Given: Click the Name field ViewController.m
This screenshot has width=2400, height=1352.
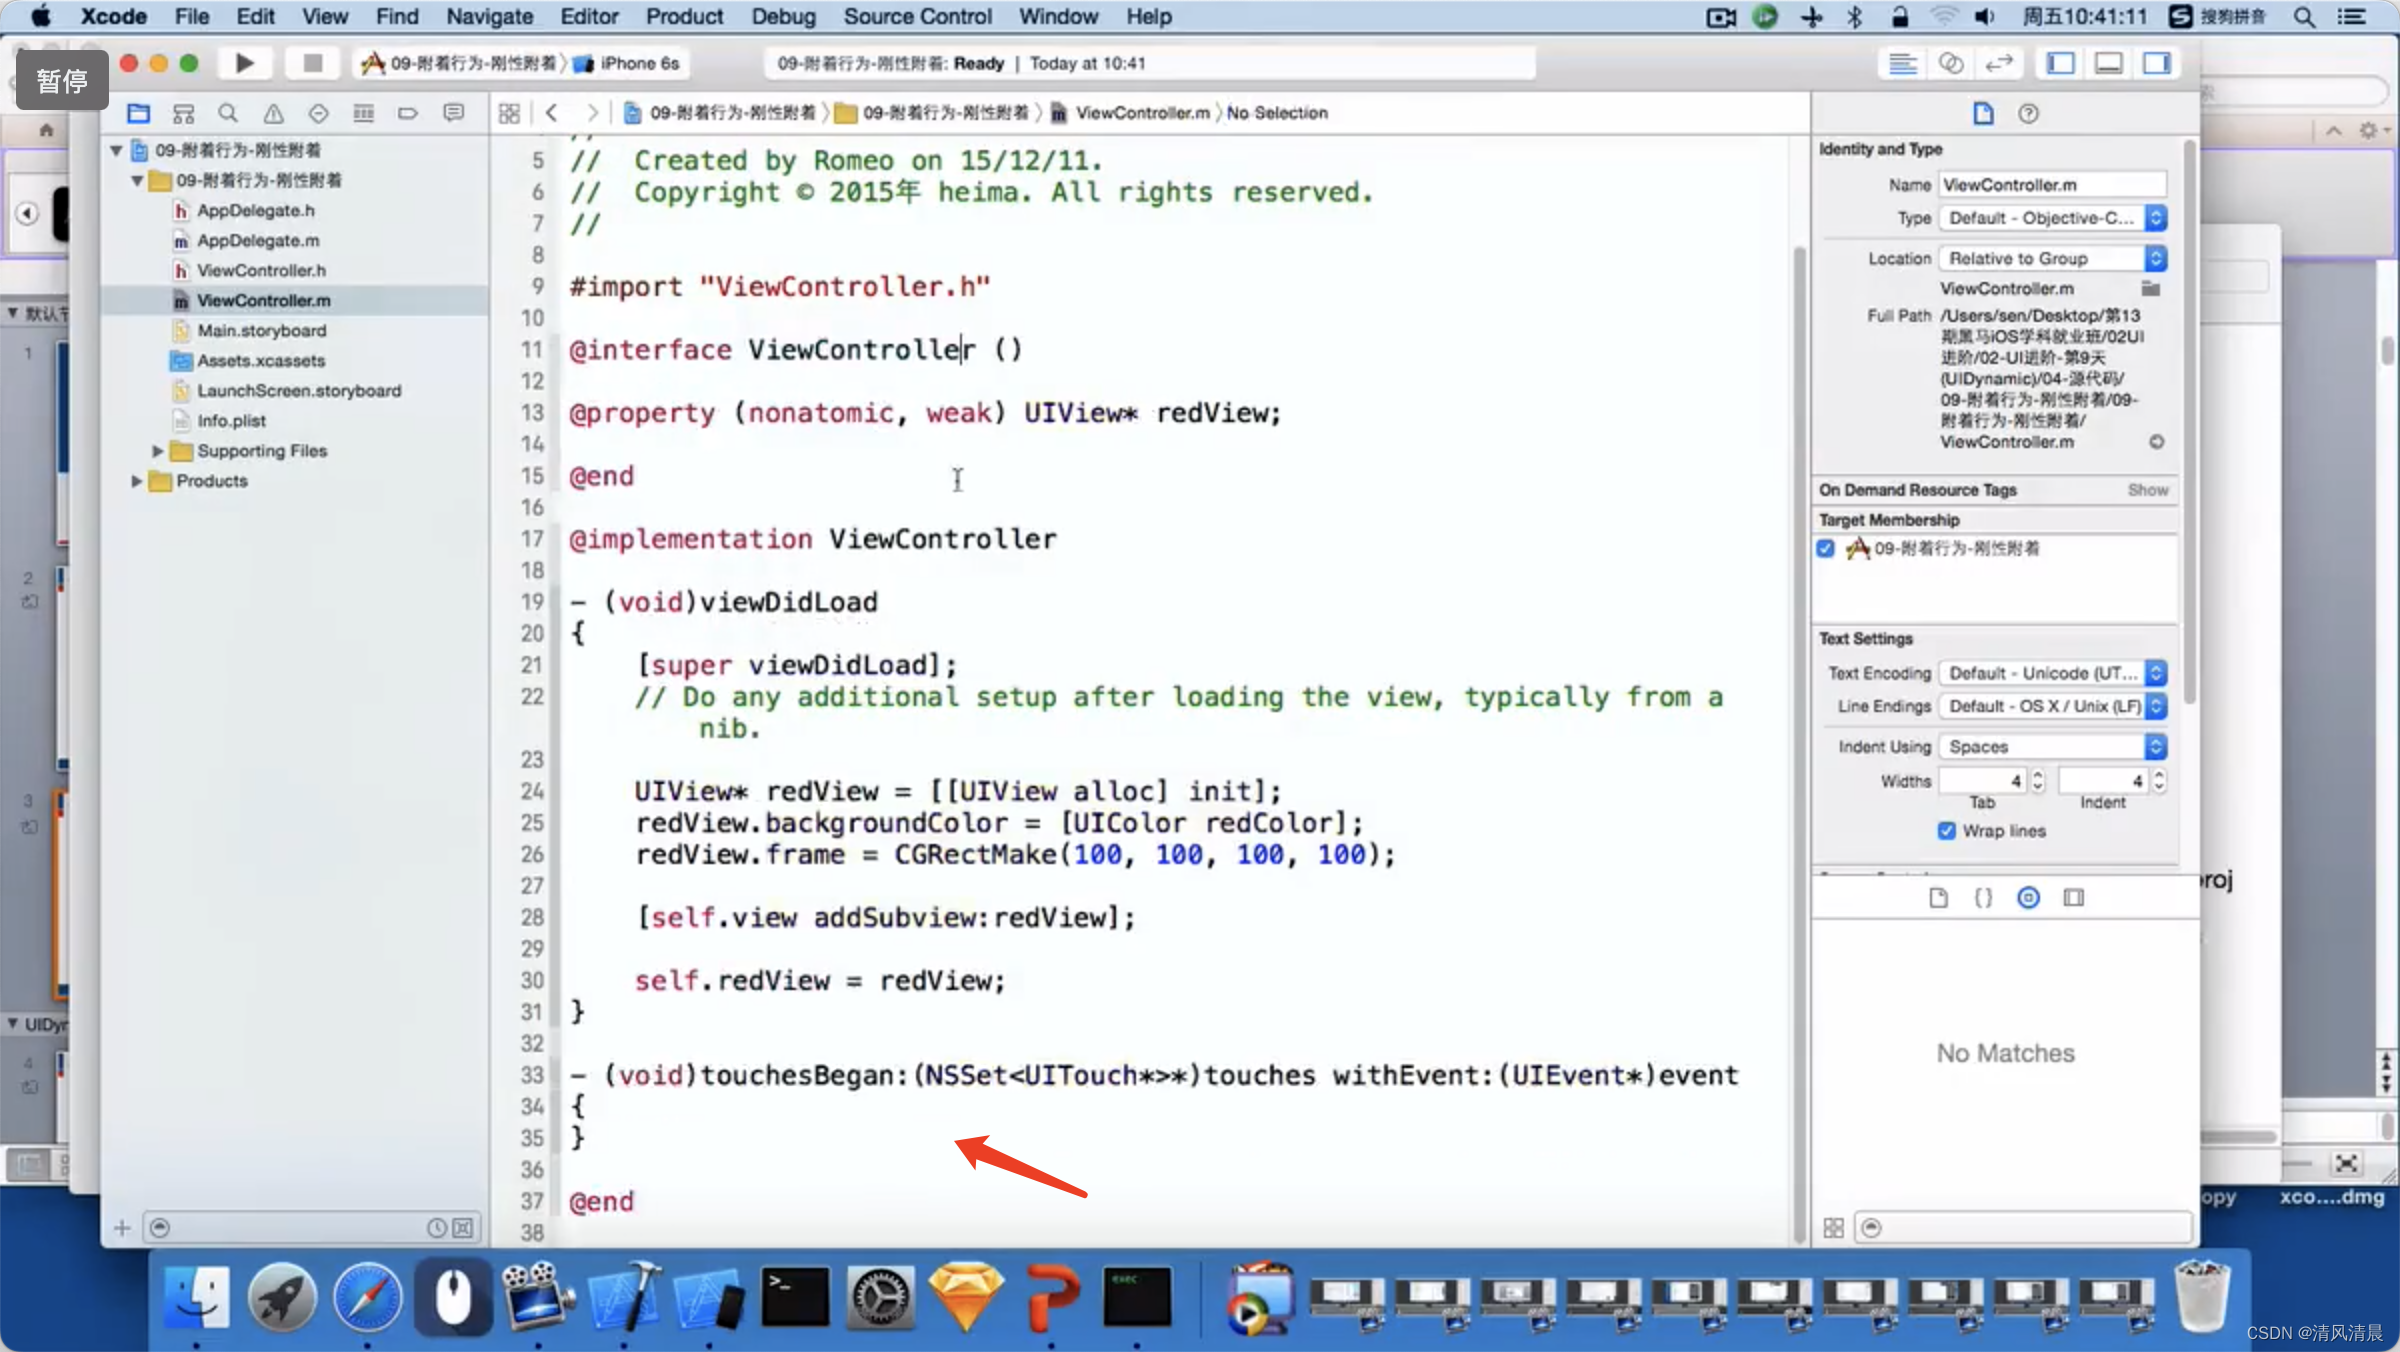Looking at the screenshot, I should click(2052, 185).
